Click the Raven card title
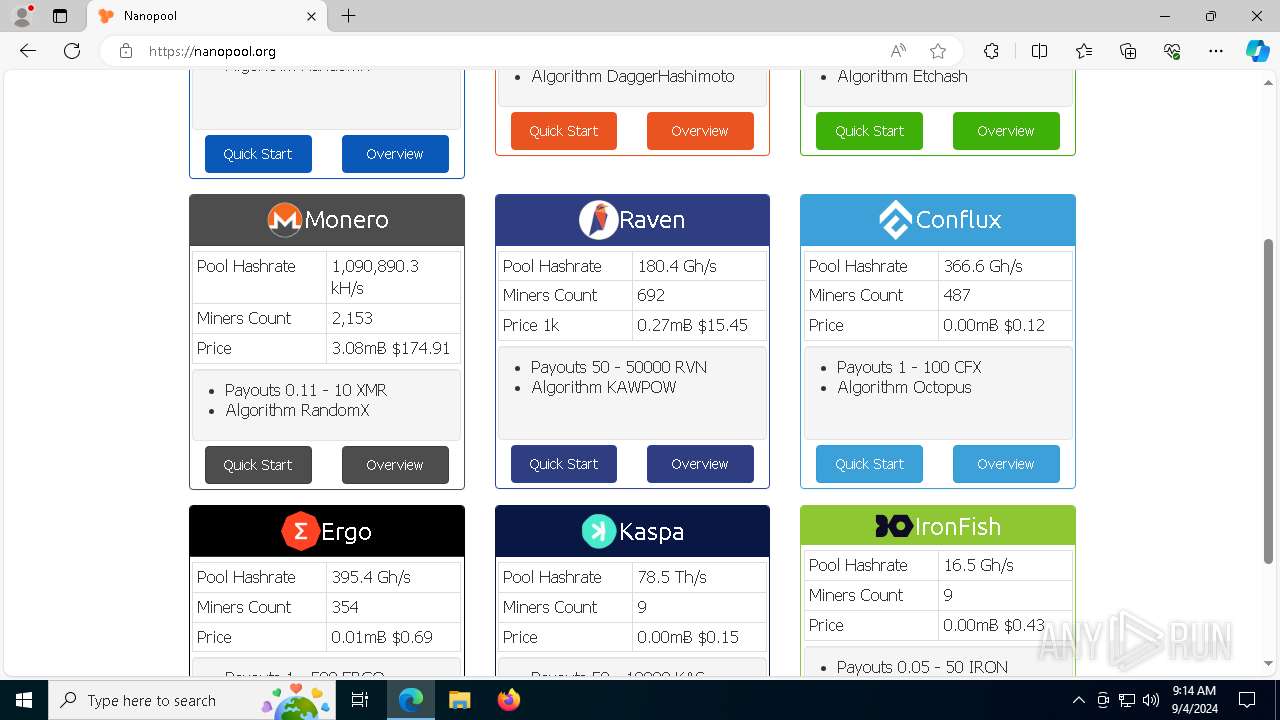Screen dimensions: 1280x720 [652, 220]
